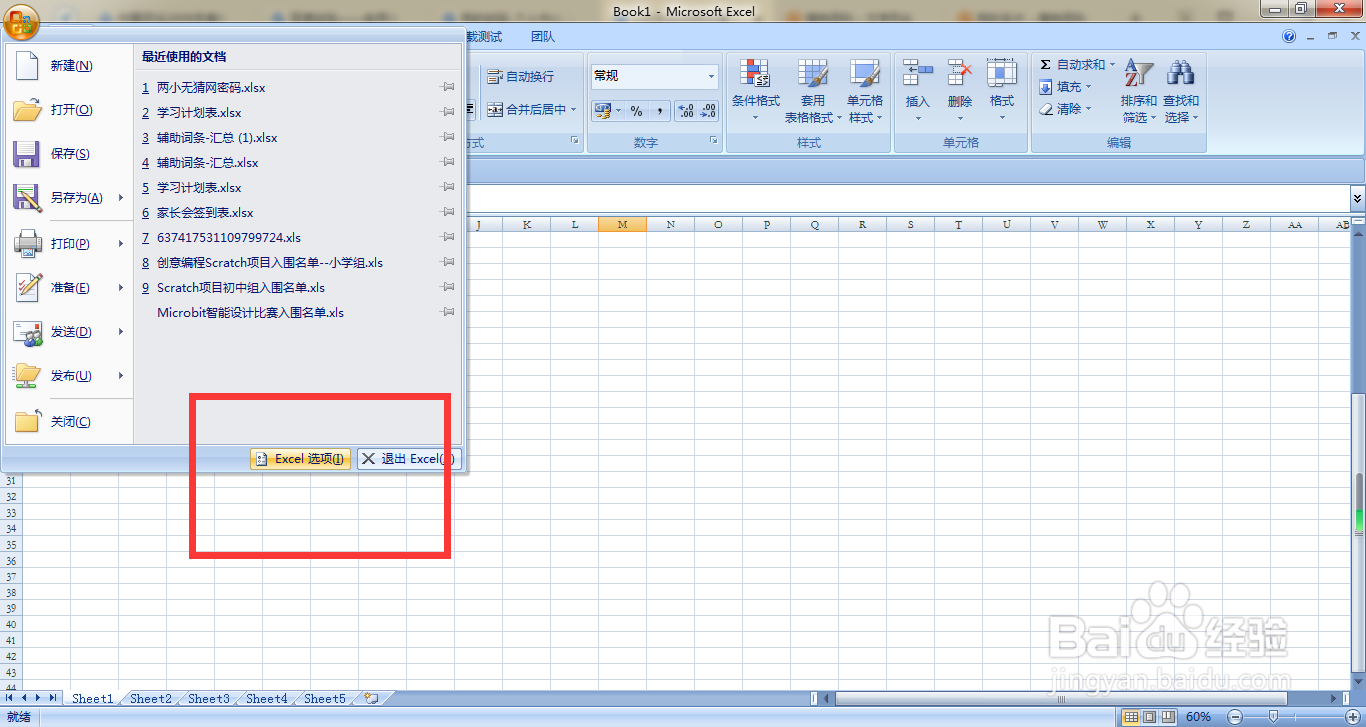Switch to the 团队 ribbon tab
Image resolution: width=1366 pixels, height=727 pixels.
[x=543, y=37]
